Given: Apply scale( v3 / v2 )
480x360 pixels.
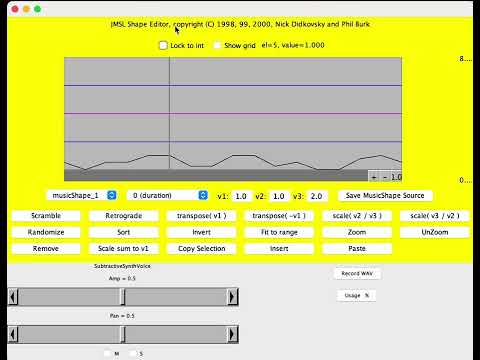Looking at the screenshot, I should tap(435, 216).
